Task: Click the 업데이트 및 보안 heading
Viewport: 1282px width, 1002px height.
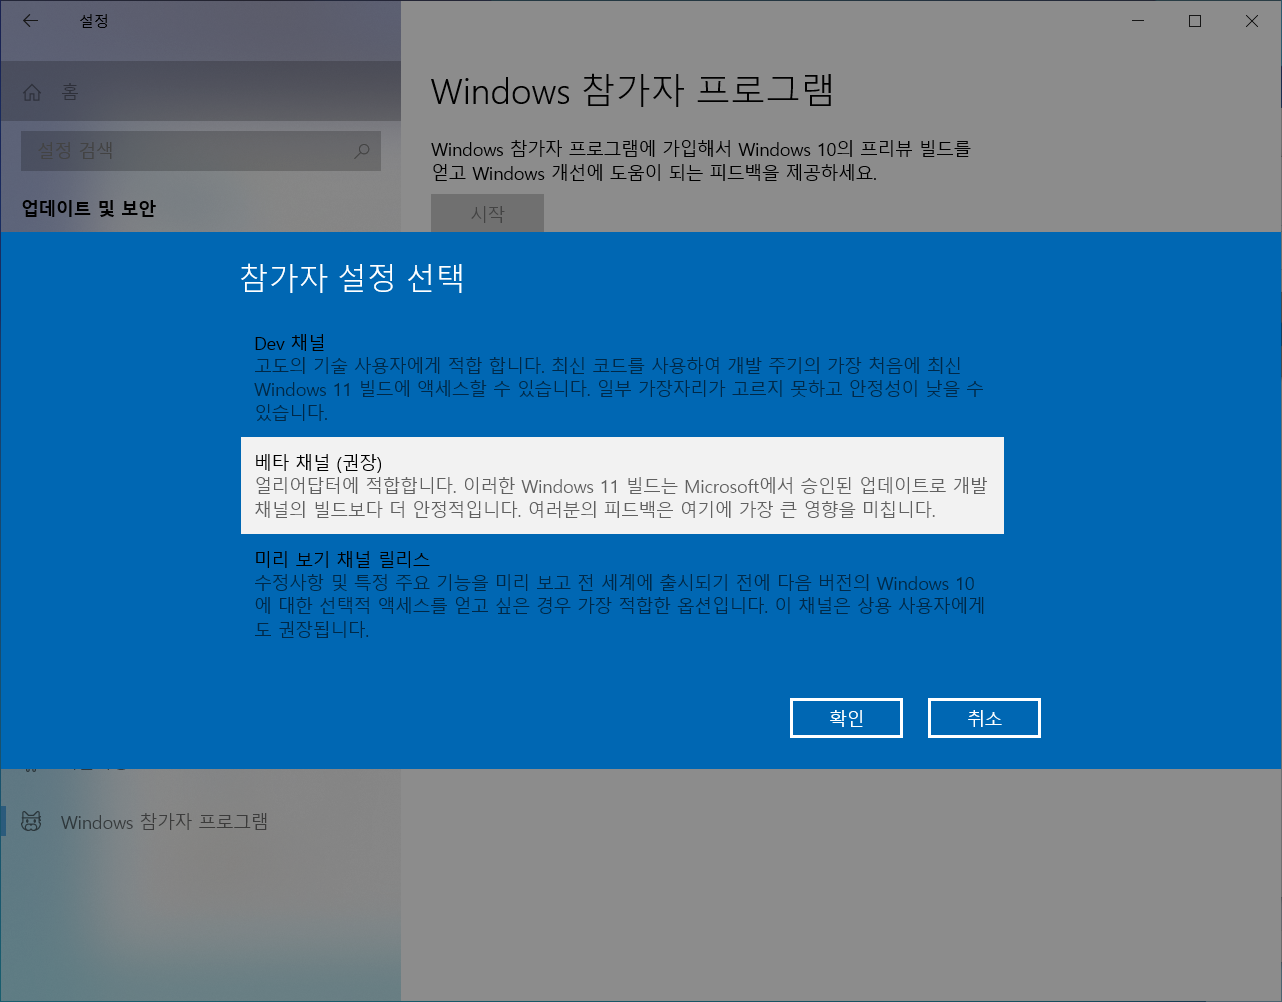Action: click(x=89, y=208)
